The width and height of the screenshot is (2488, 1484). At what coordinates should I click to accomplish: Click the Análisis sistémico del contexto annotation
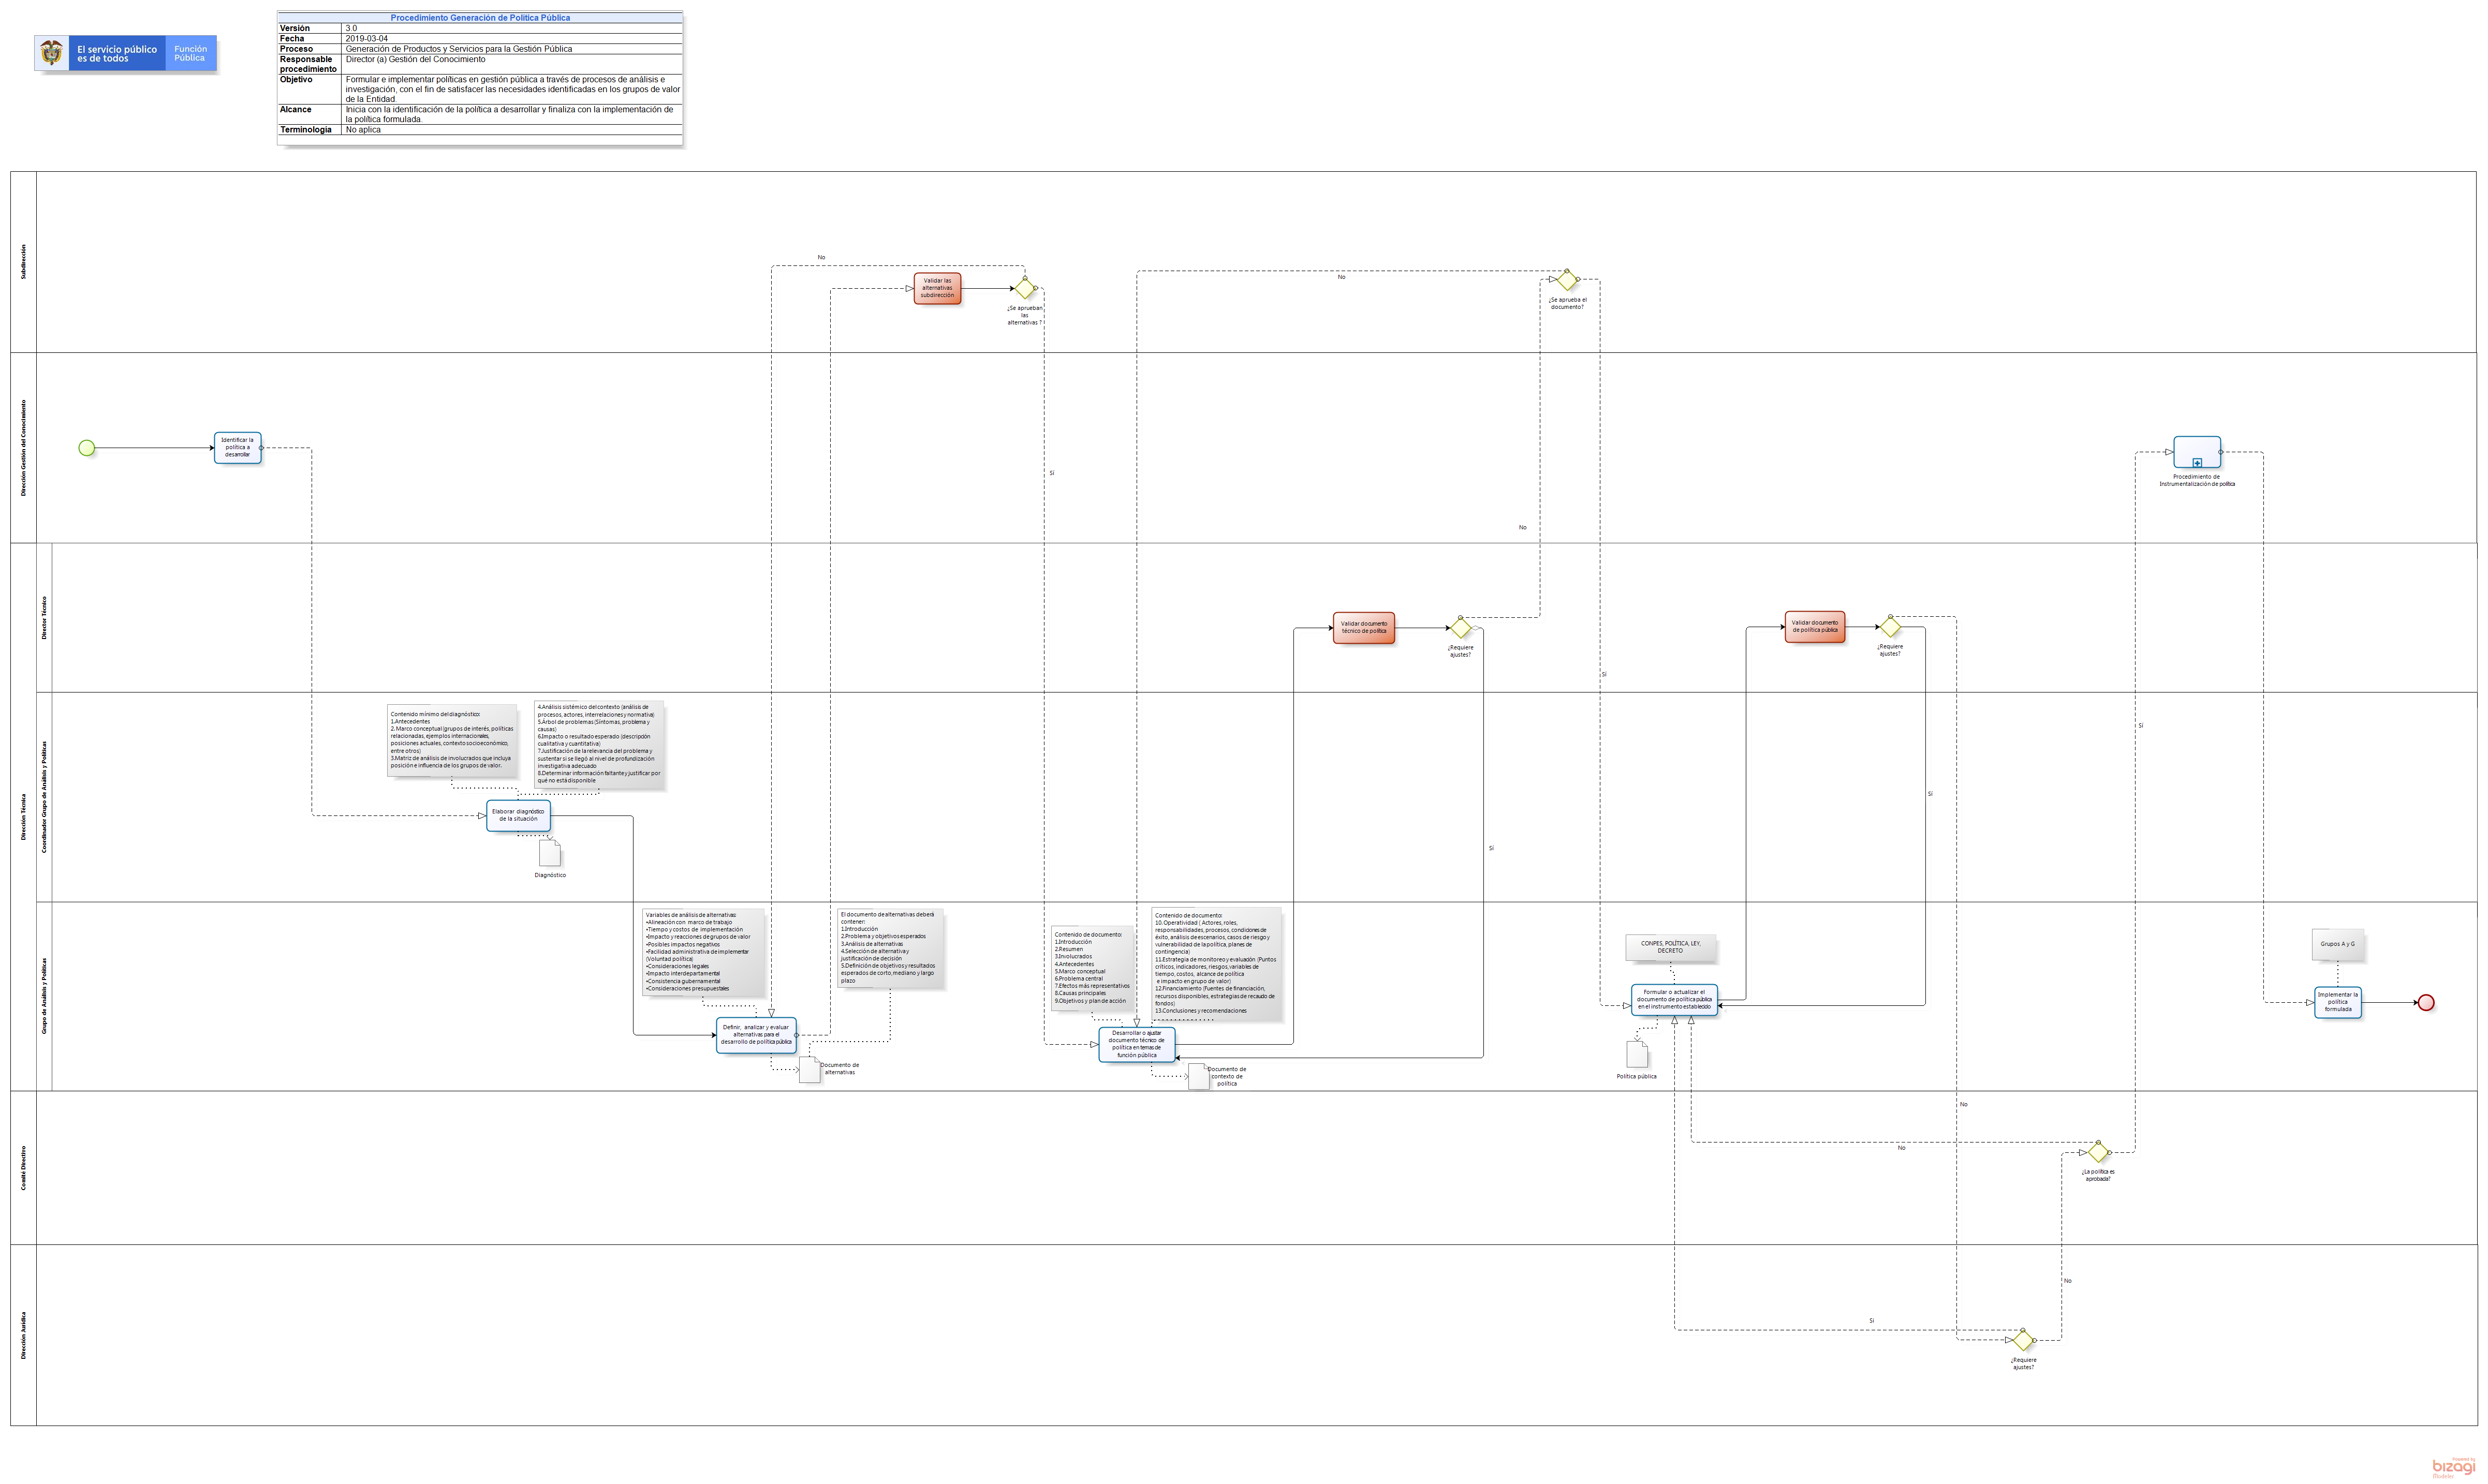click(598, 744)
